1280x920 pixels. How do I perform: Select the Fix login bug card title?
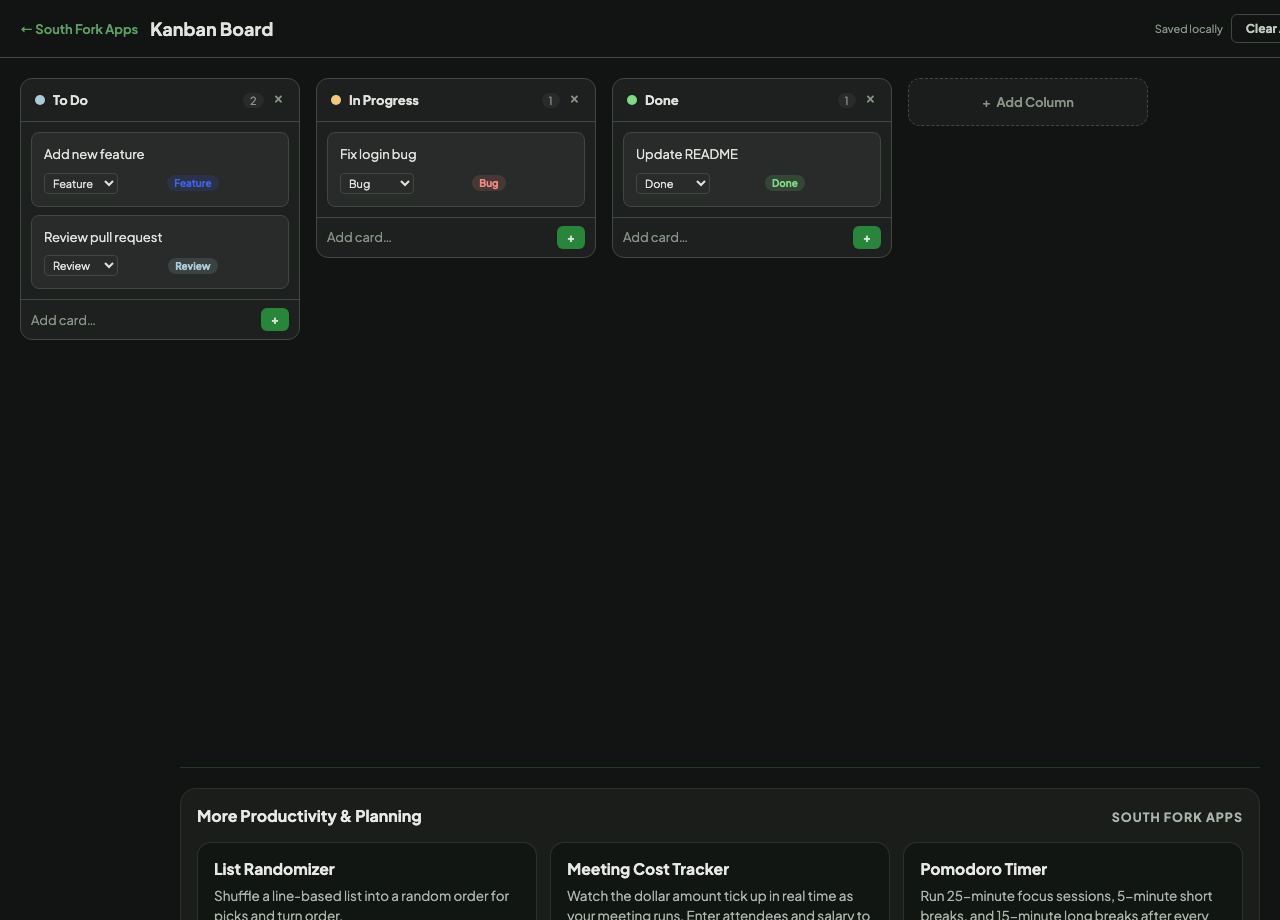click(x=378, y=154)
